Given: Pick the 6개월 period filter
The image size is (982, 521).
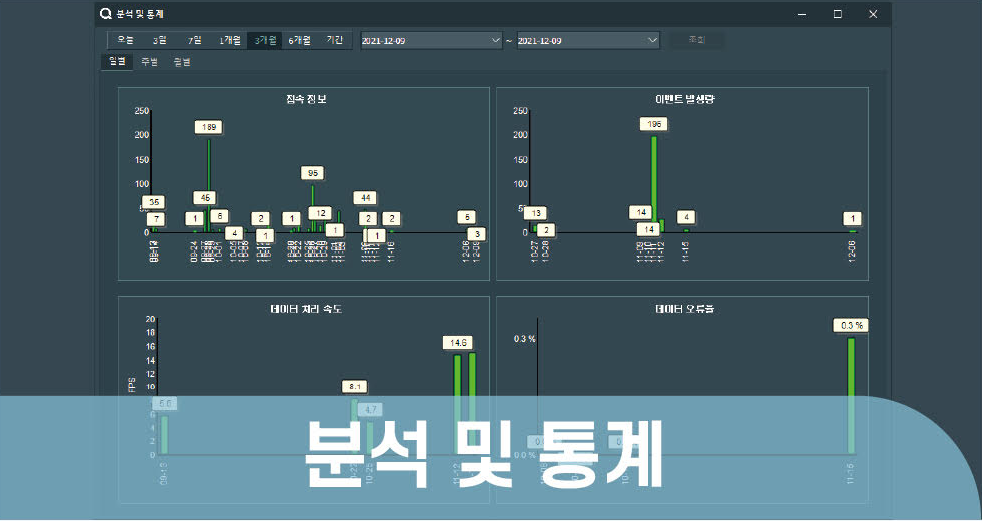Looking at the screenshot, I should click(x=299, y=40).
